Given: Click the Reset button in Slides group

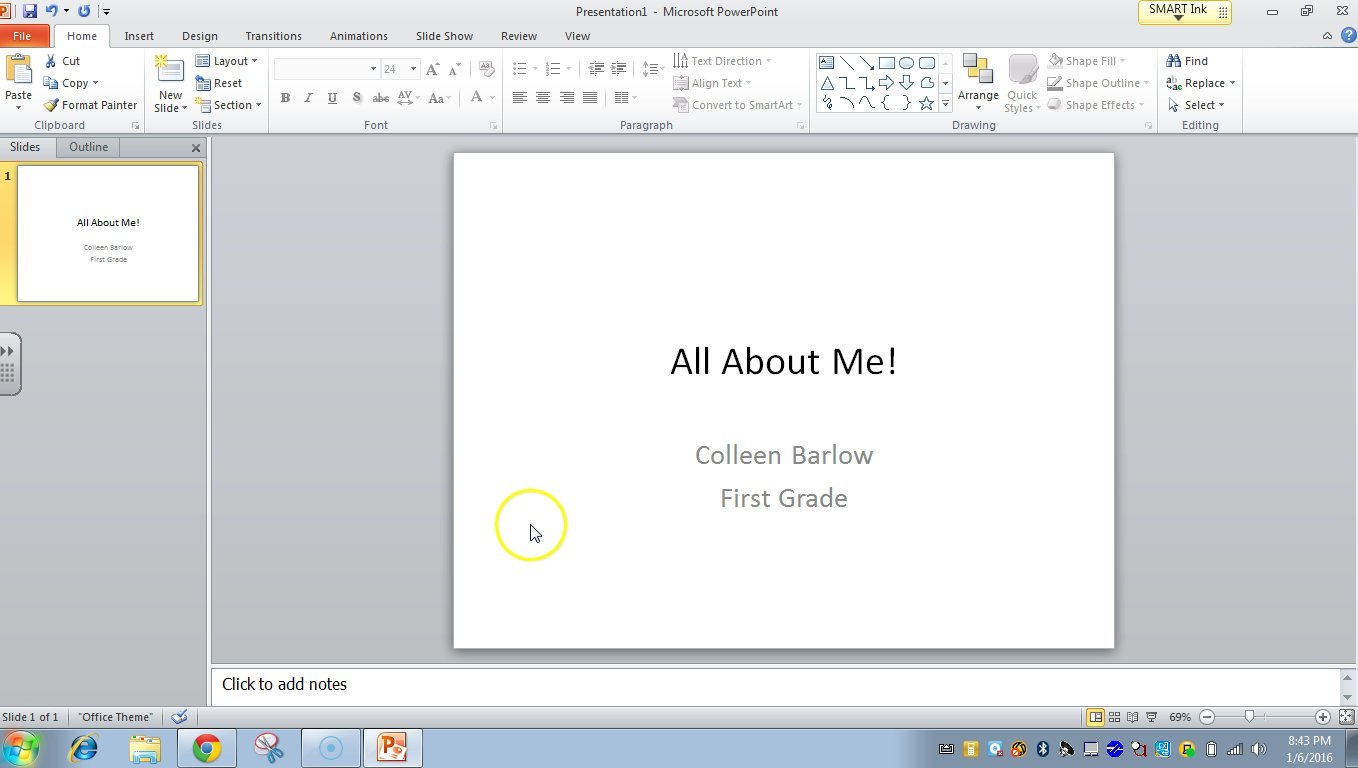Looking at the screenshot, I should coord(224,82).
